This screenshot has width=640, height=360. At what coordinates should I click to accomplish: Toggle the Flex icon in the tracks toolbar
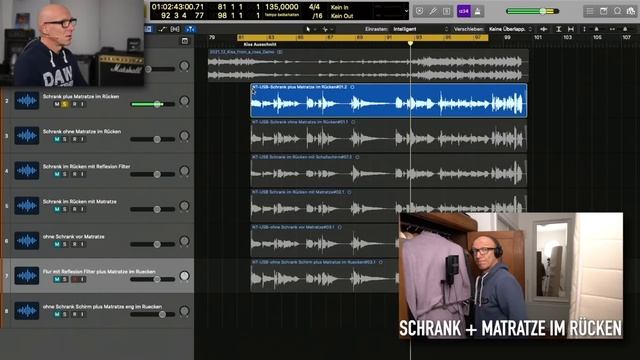(x=175, y=29)
